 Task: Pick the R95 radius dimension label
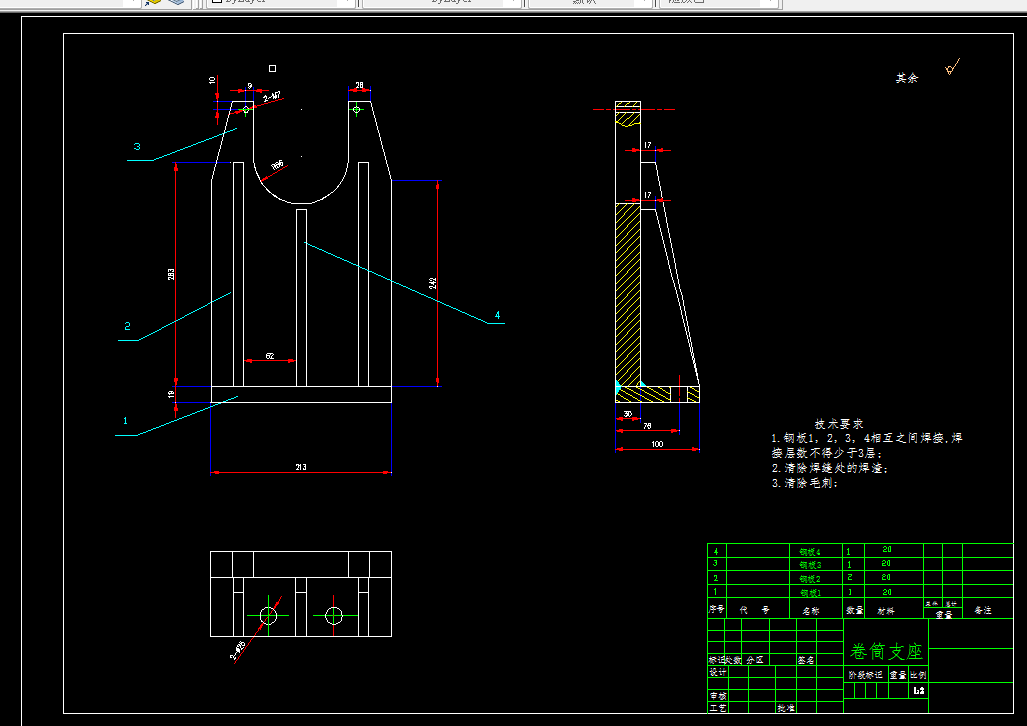278,165
